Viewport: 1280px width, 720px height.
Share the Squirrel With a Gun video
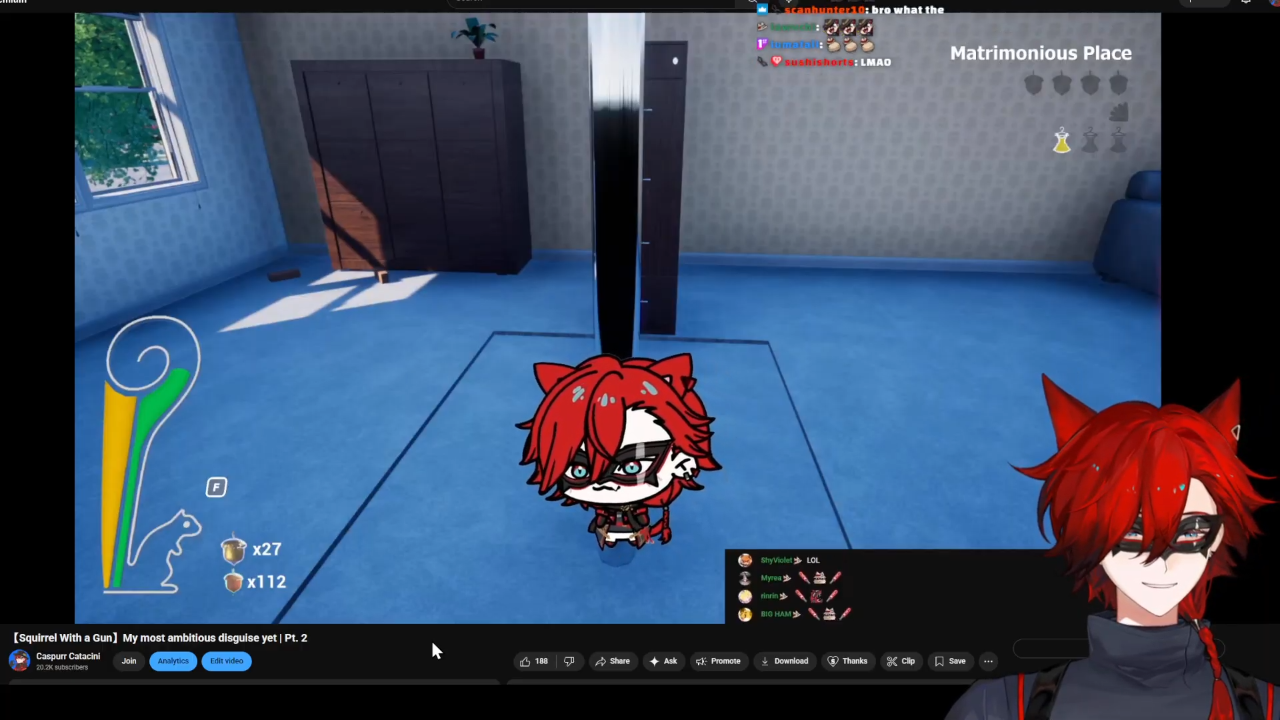coord(612,661)
